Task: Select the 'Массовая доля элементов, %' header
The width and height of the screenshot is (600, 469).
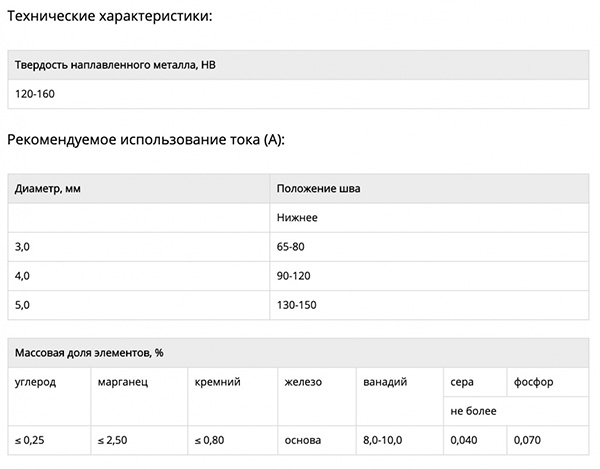Action: (x=298, y=353)
